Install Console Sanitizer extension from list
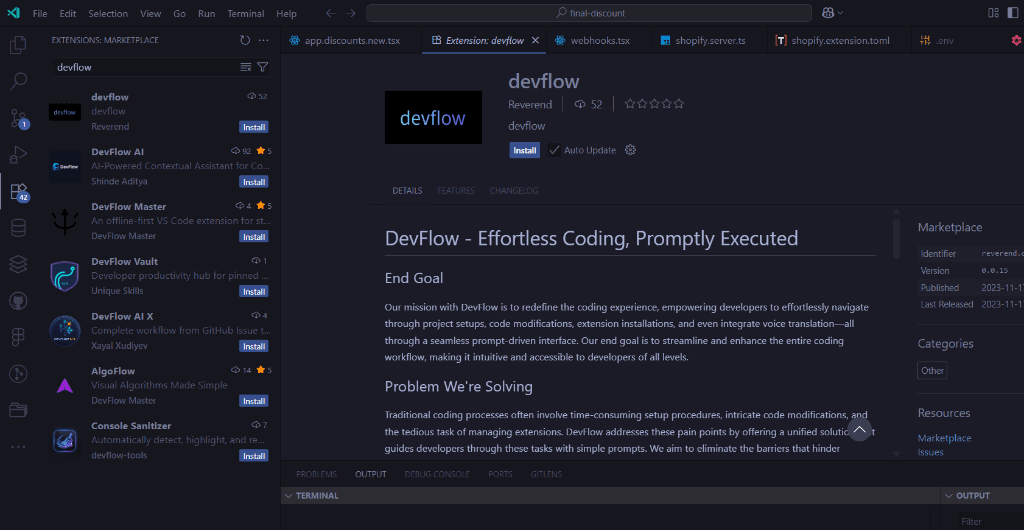The image size is (1024, 530). click(x=253, y=456)
